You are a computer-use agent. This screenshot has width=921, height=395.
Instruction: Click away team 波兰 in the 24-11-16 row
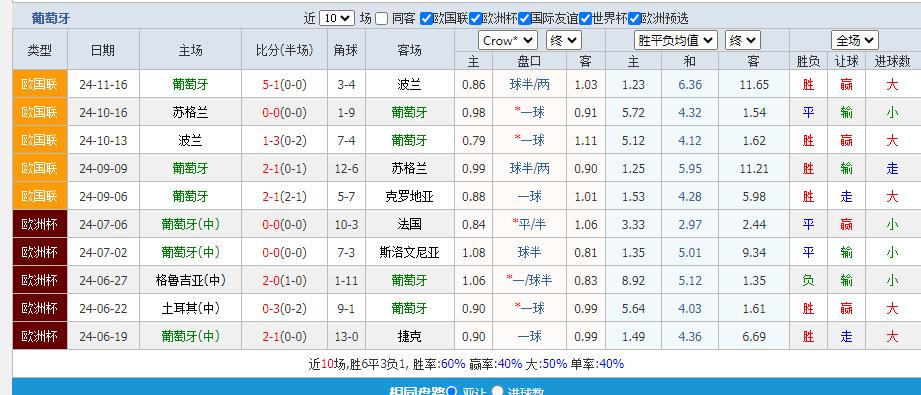tap(409, 85)
